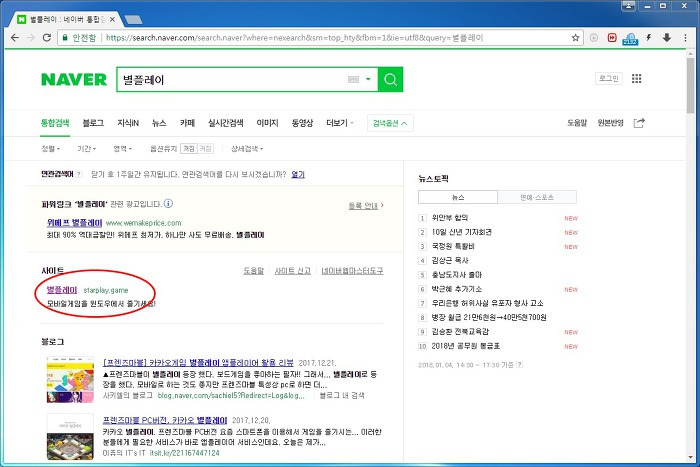Screen dimensions: 700x467
Task: Click the 도움말 link near top right
Action: [x=577, y=123]
